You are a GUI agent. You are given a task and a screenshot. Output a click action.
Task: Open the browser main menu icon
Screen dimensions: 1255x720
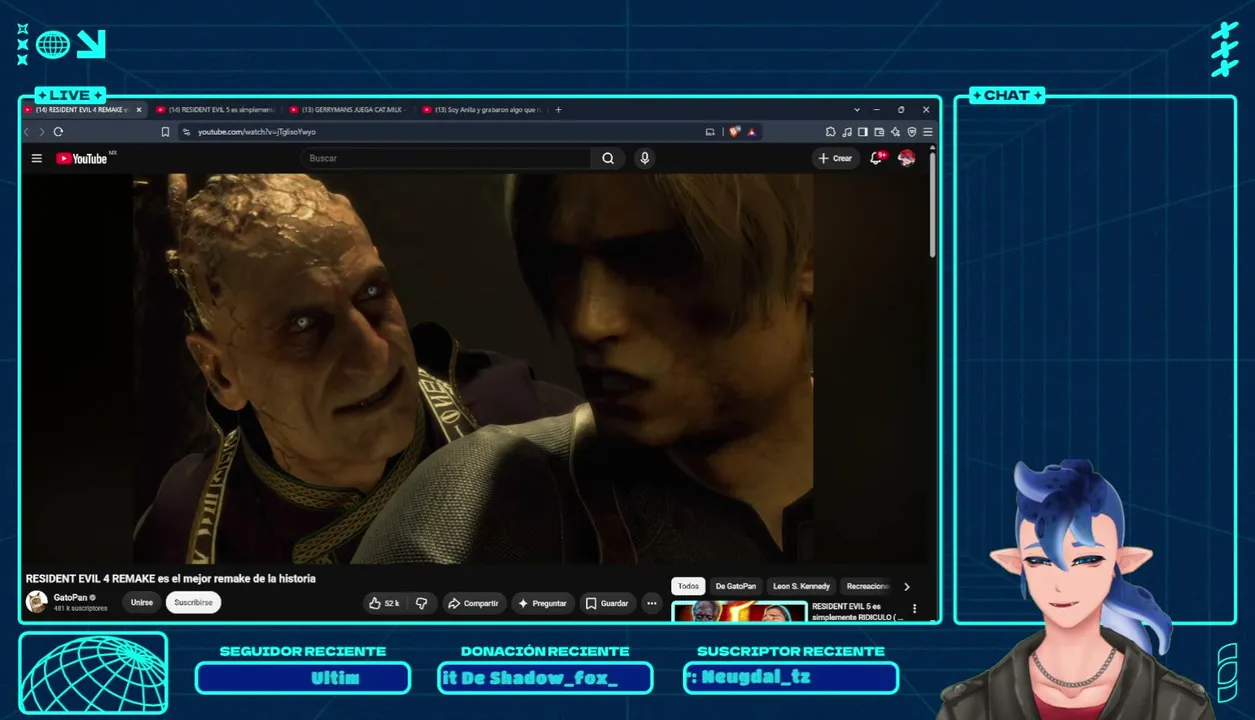tap(927, 131)
